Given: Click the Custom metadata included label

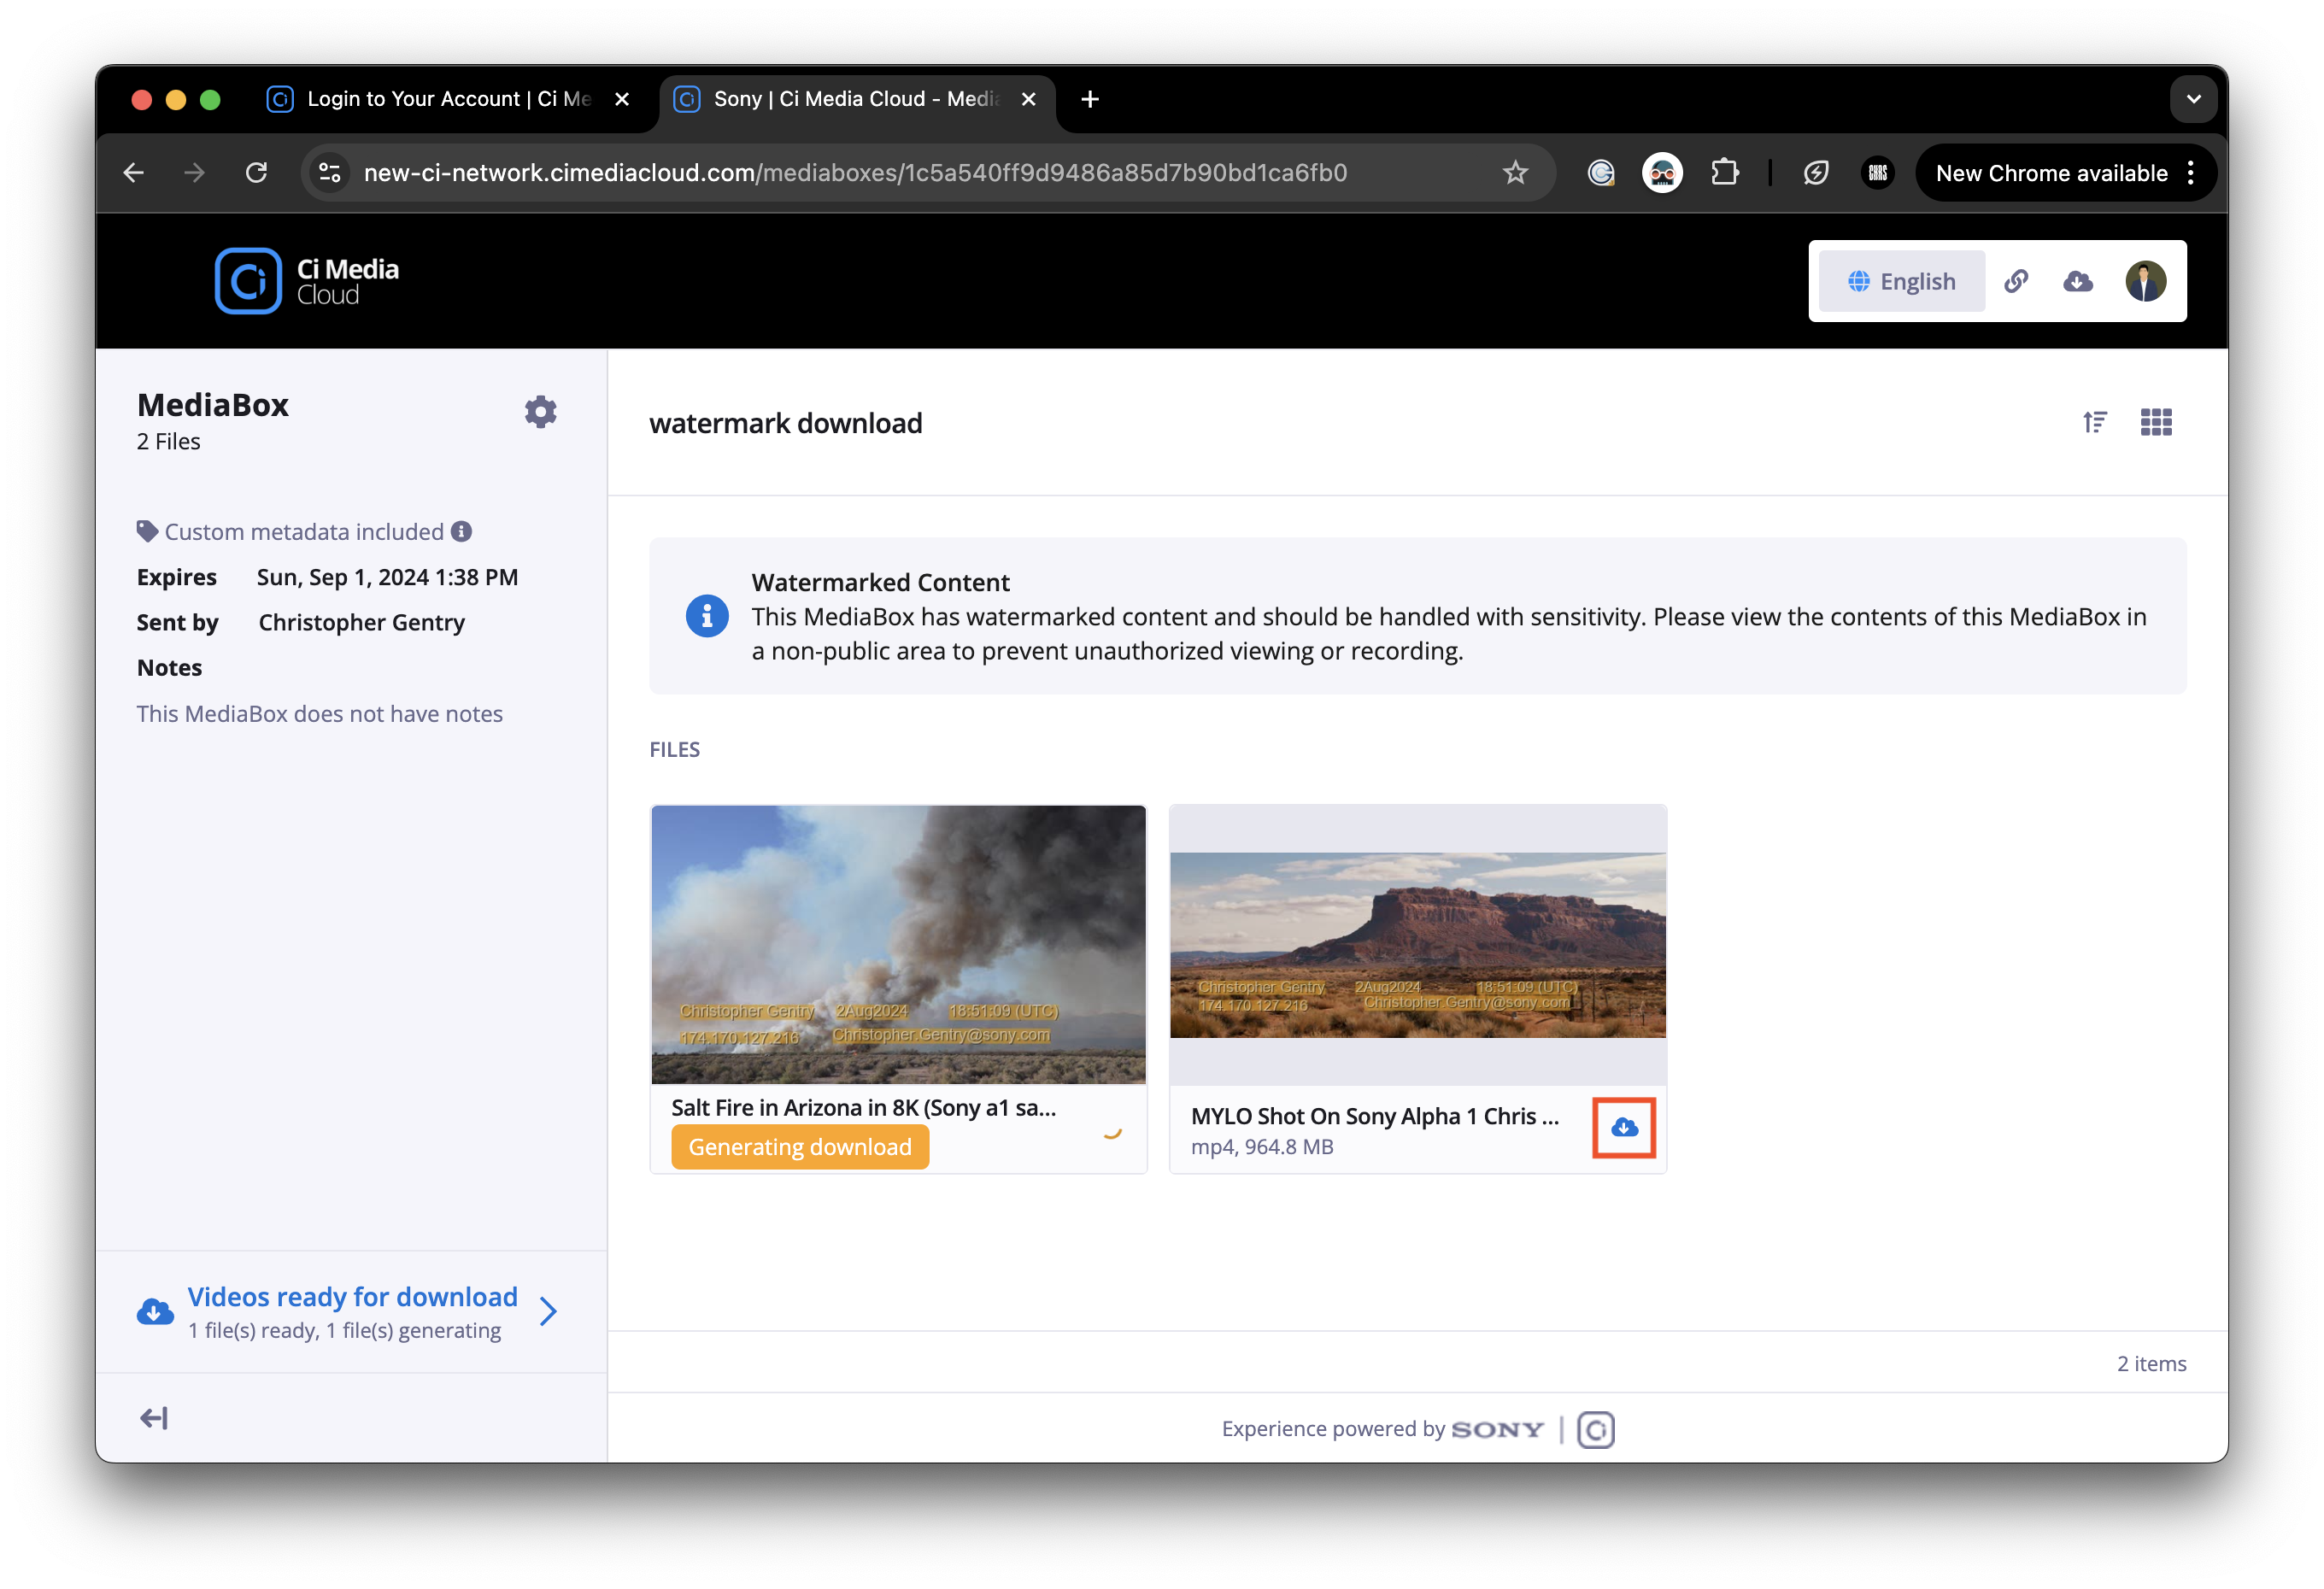Looking at the screenshot, I should tap(304, 531).
